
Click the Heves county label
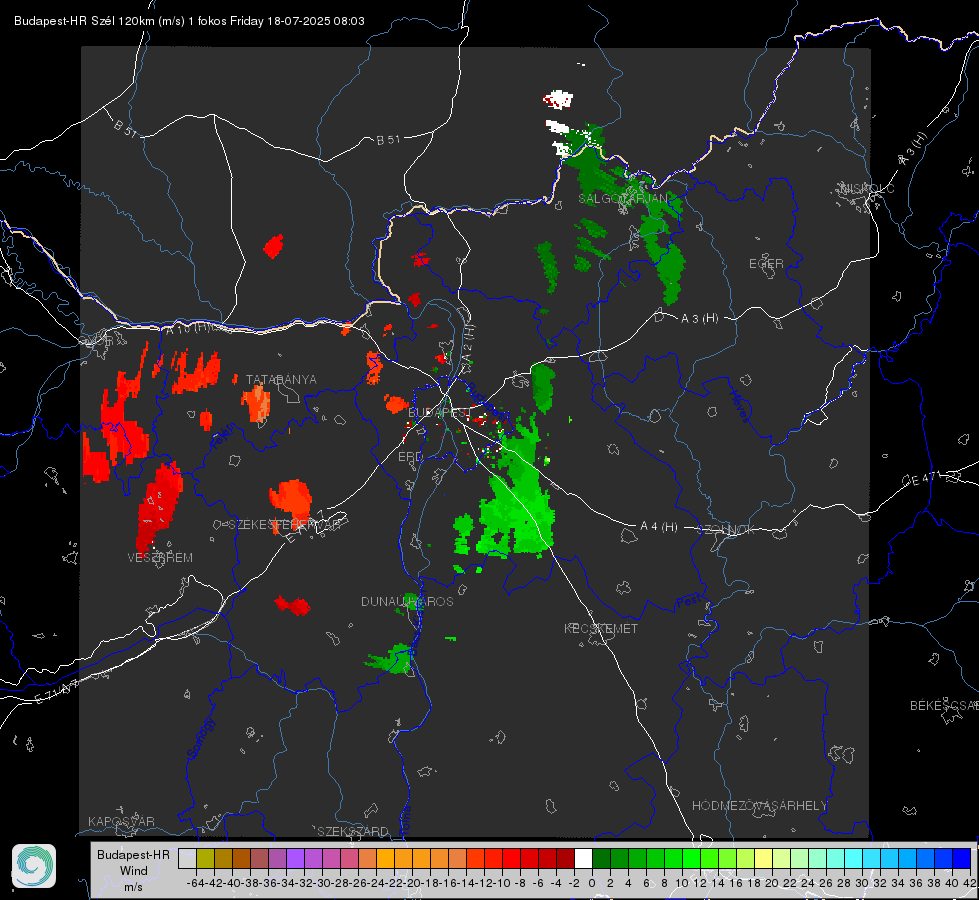740,406
